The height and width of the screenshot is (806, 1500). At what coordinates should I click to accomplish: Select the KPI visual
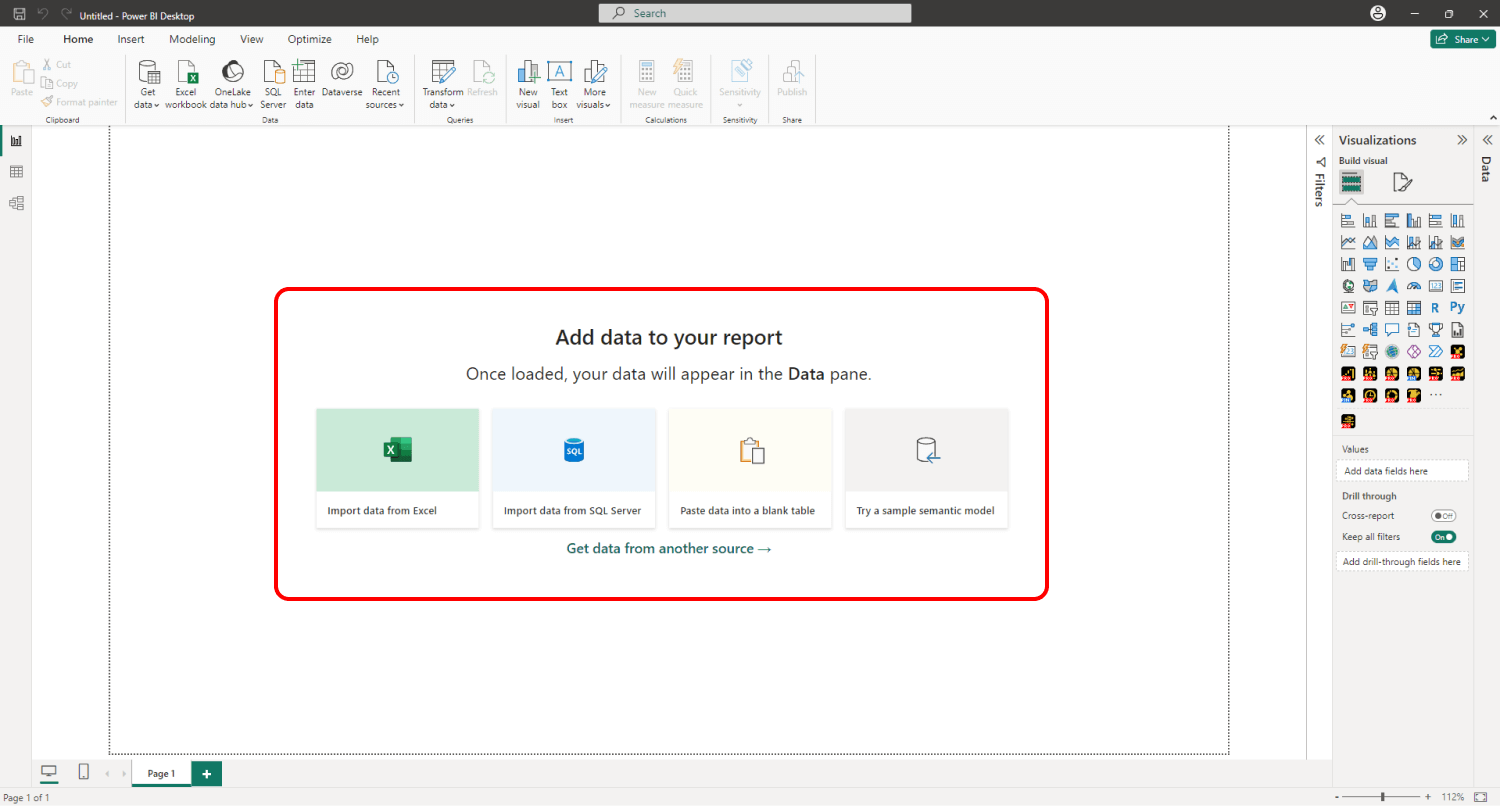[1348, 308]
